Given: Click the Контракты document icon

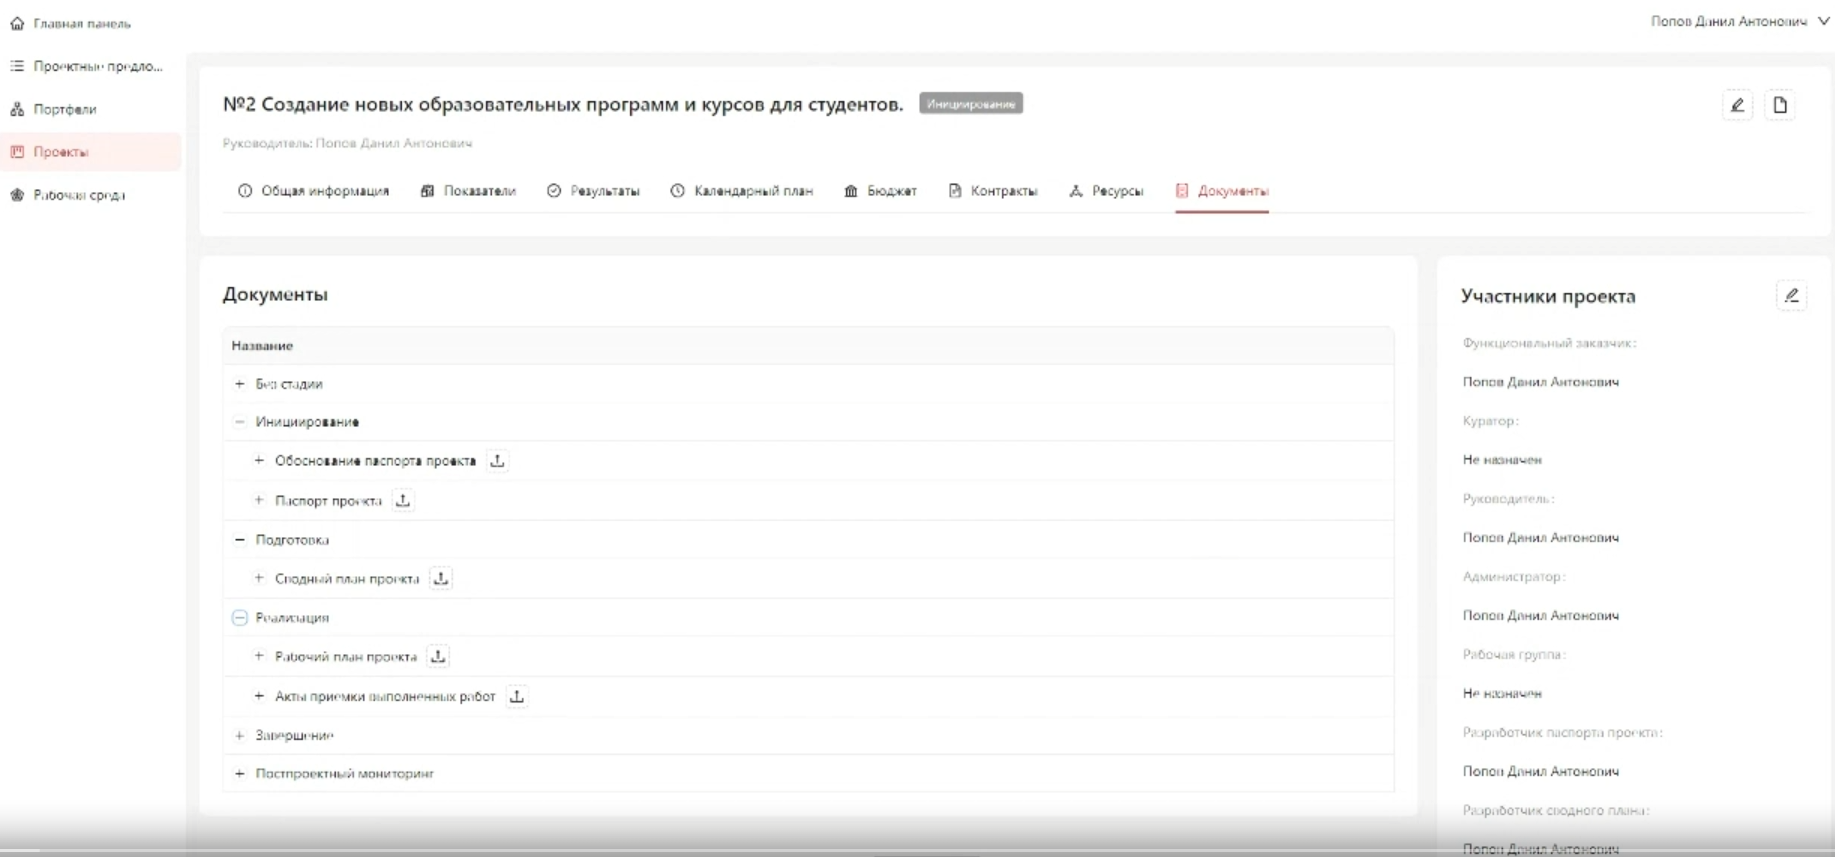Looking at the screenshot, I should [x=955, y=191].
